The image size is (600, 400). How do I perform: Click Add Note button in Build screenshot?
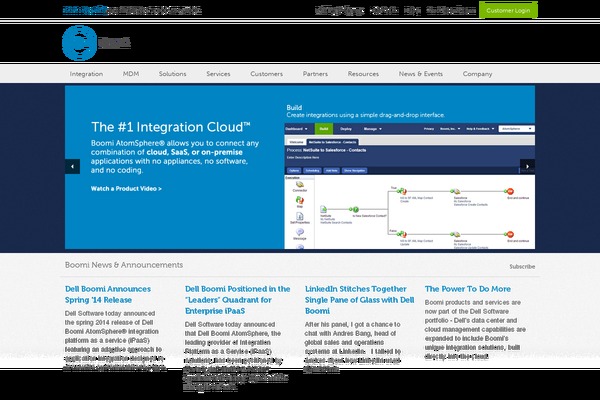pos(331,171)
